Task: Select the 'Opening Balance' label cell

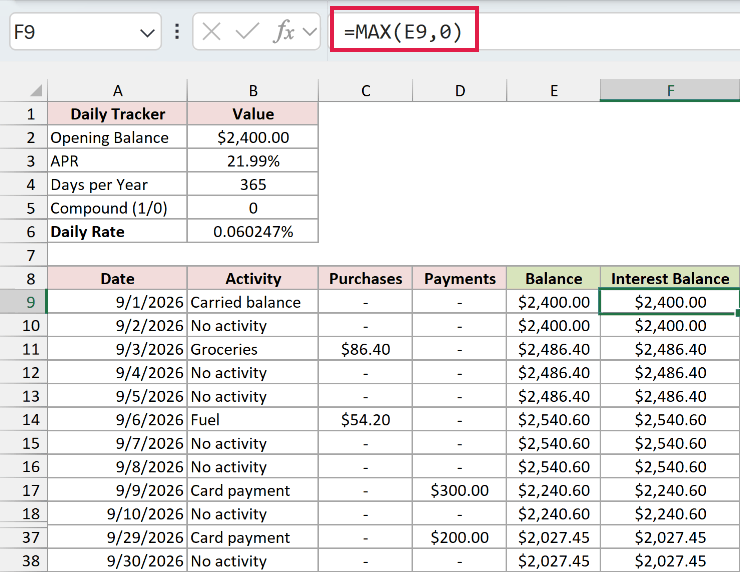Action: (118, 137)
